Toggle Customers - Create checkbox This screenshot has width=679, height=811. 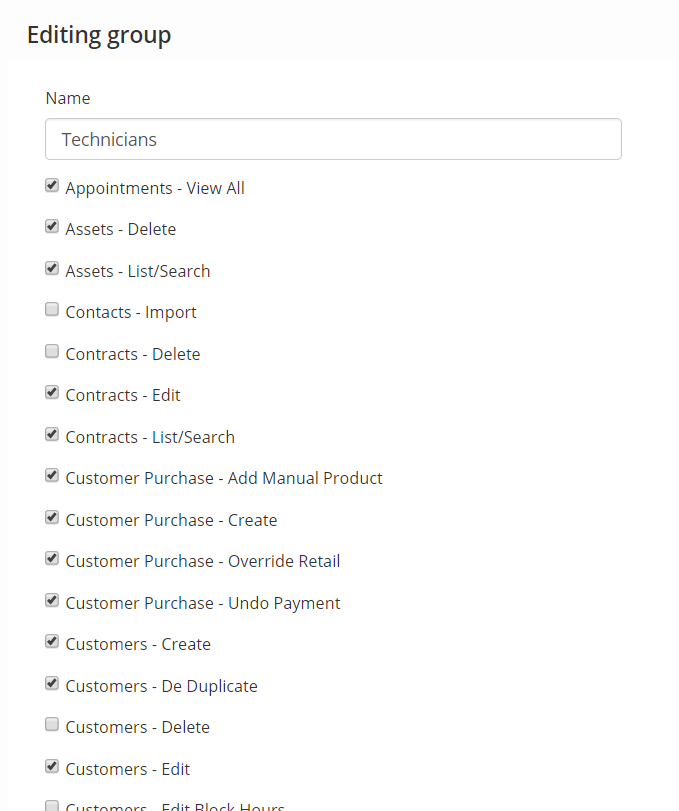click(x=52, y=642)
